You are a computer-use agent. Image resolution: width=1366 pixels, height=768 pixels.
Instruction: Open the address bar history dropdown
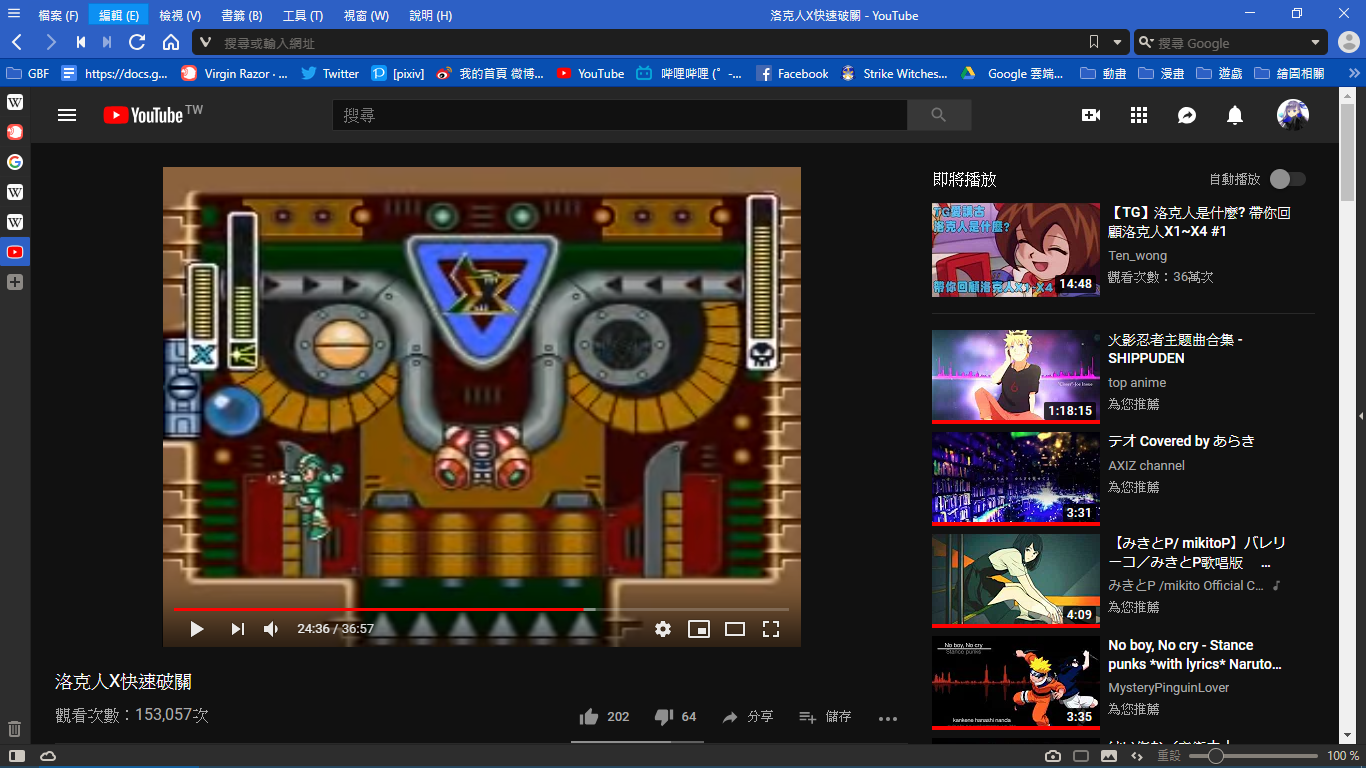click(x=1118, y=42)
